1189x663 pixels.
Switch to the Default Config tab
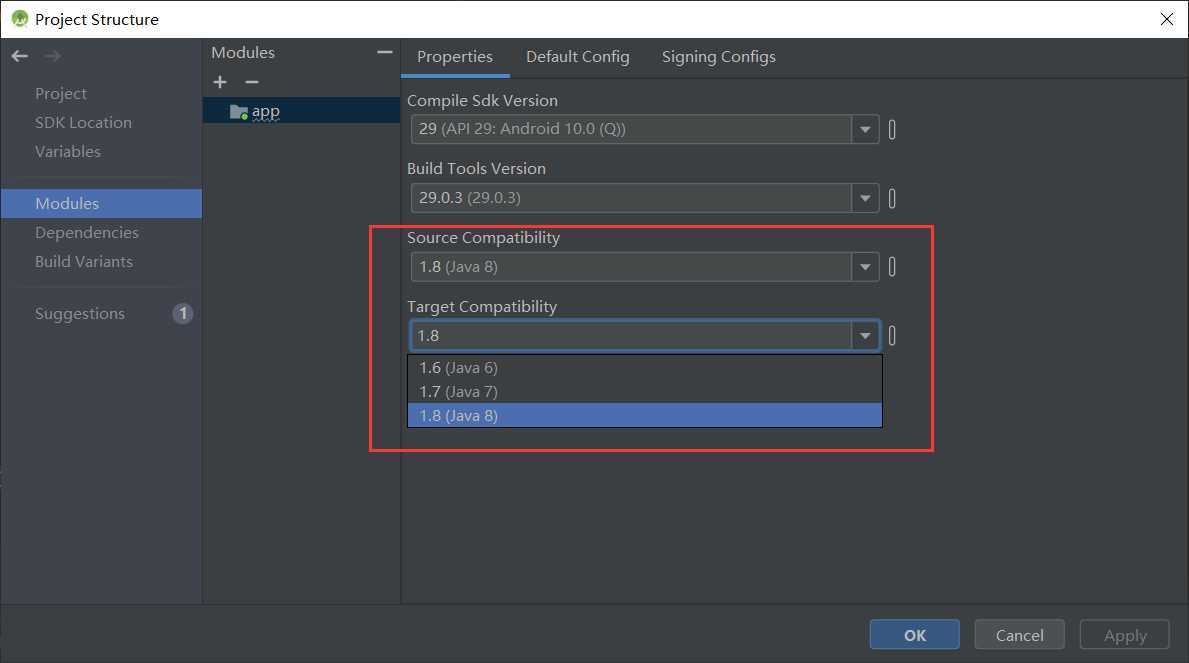pyautogui.click(x=578, y=57)
